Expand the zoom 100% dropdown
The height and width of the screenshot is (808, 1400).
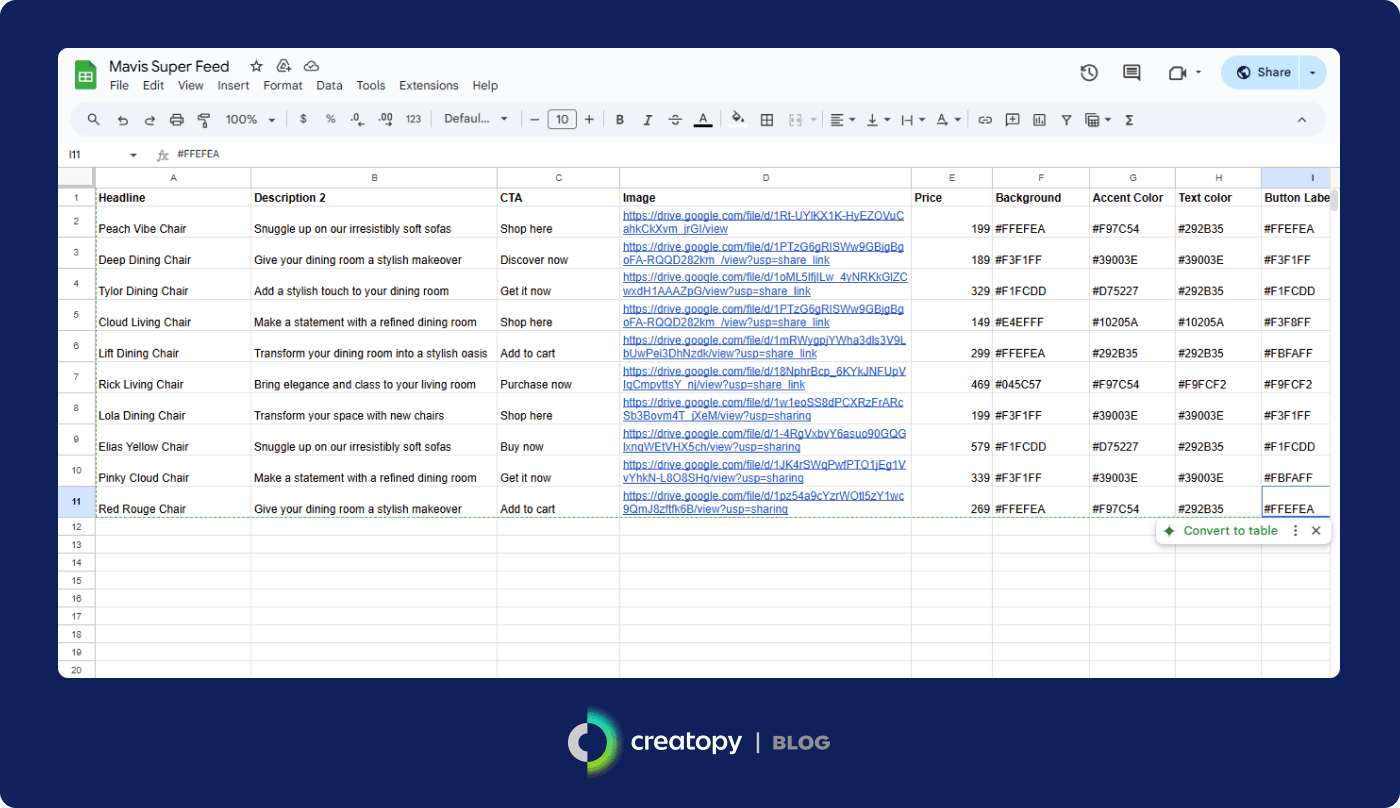tap(250, 120)
